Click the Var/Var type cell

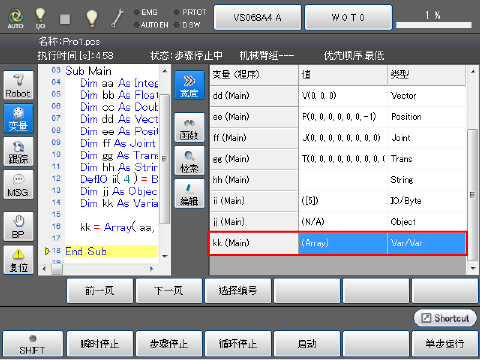pyautogui.click(x=427, y=243)
